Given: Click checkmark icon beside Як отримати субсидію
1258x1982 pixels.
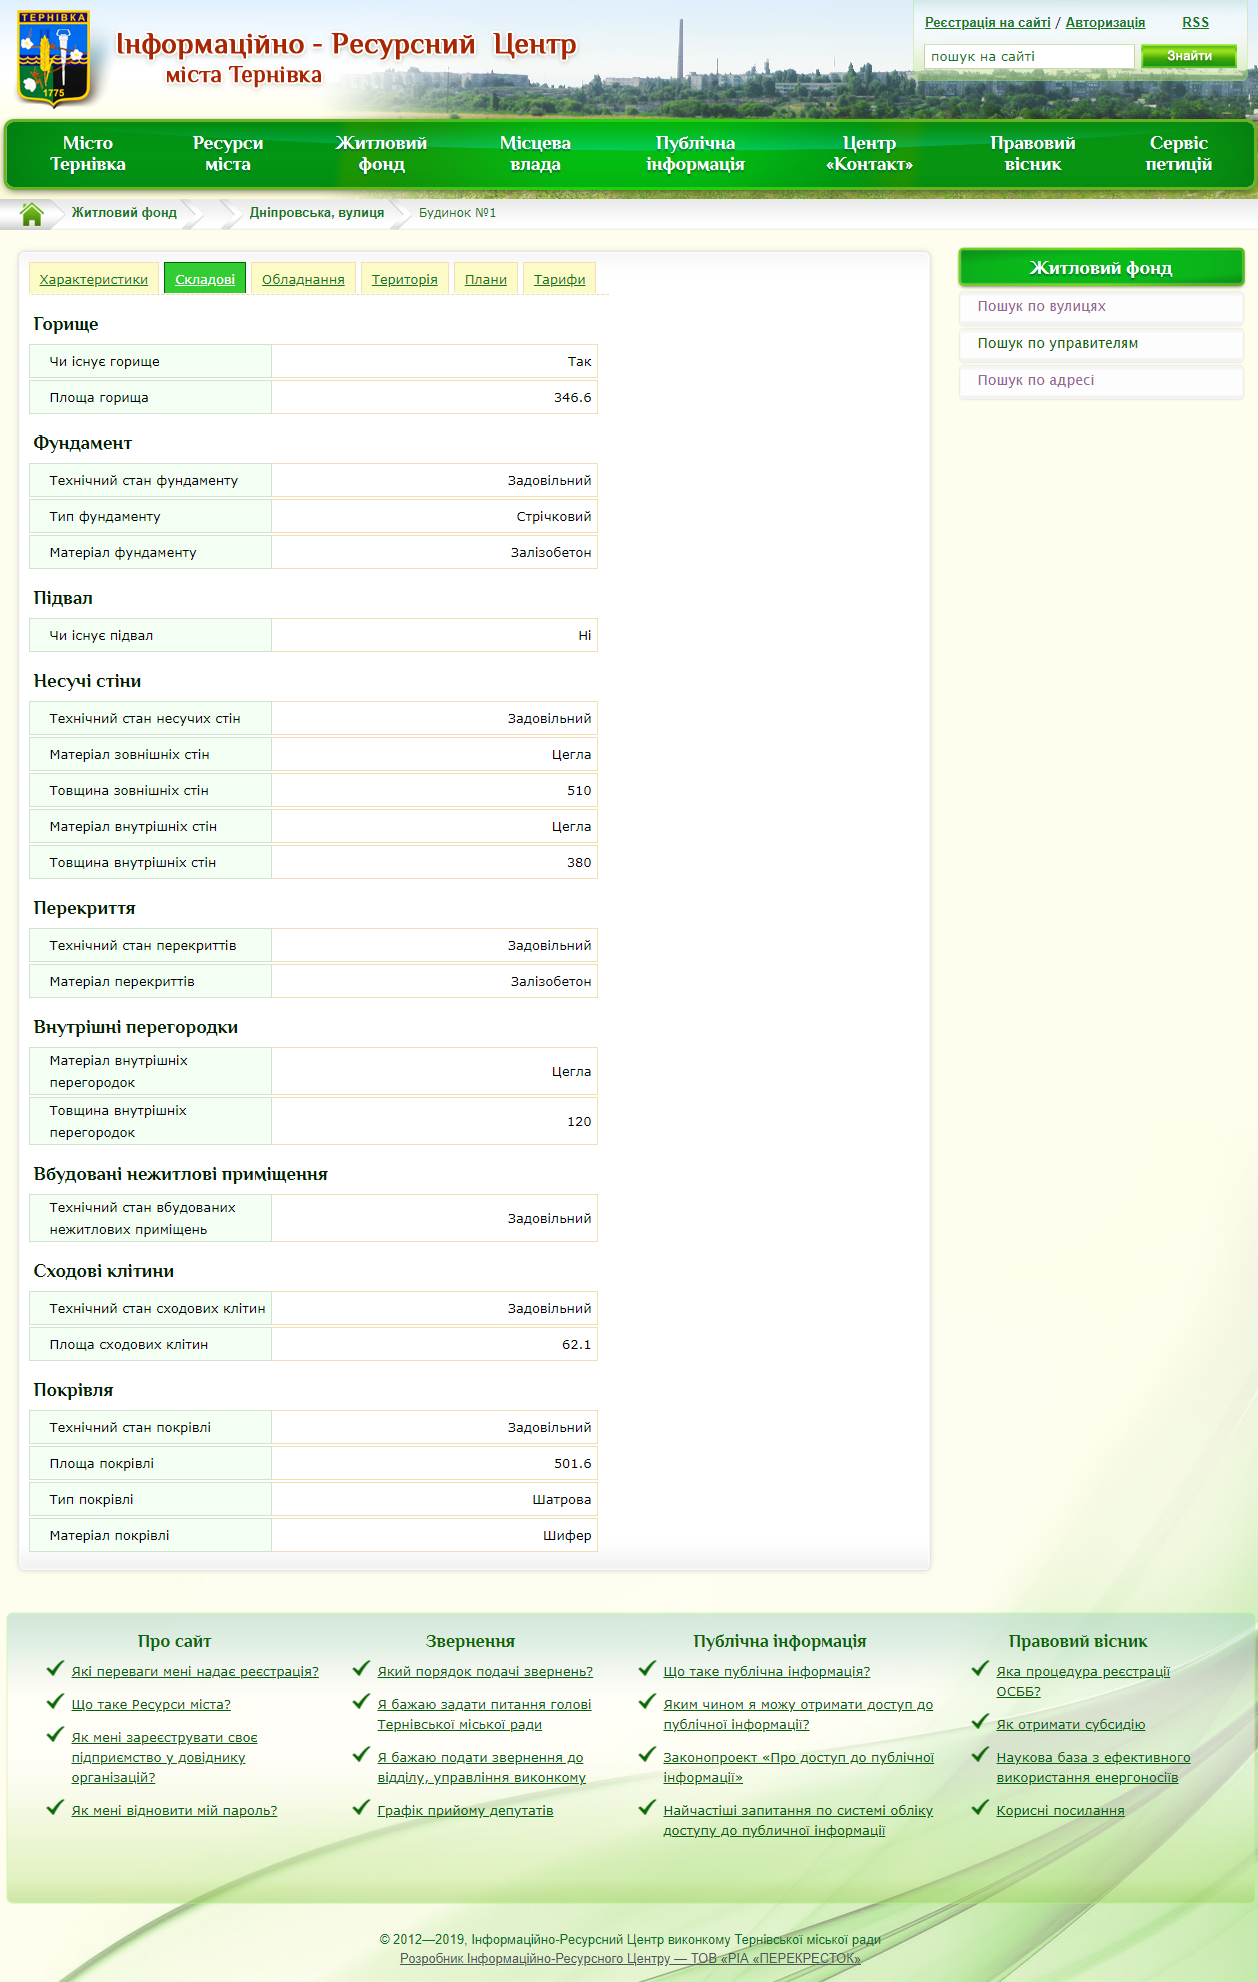Looking at the screenshot, I should pos(980,1722).
